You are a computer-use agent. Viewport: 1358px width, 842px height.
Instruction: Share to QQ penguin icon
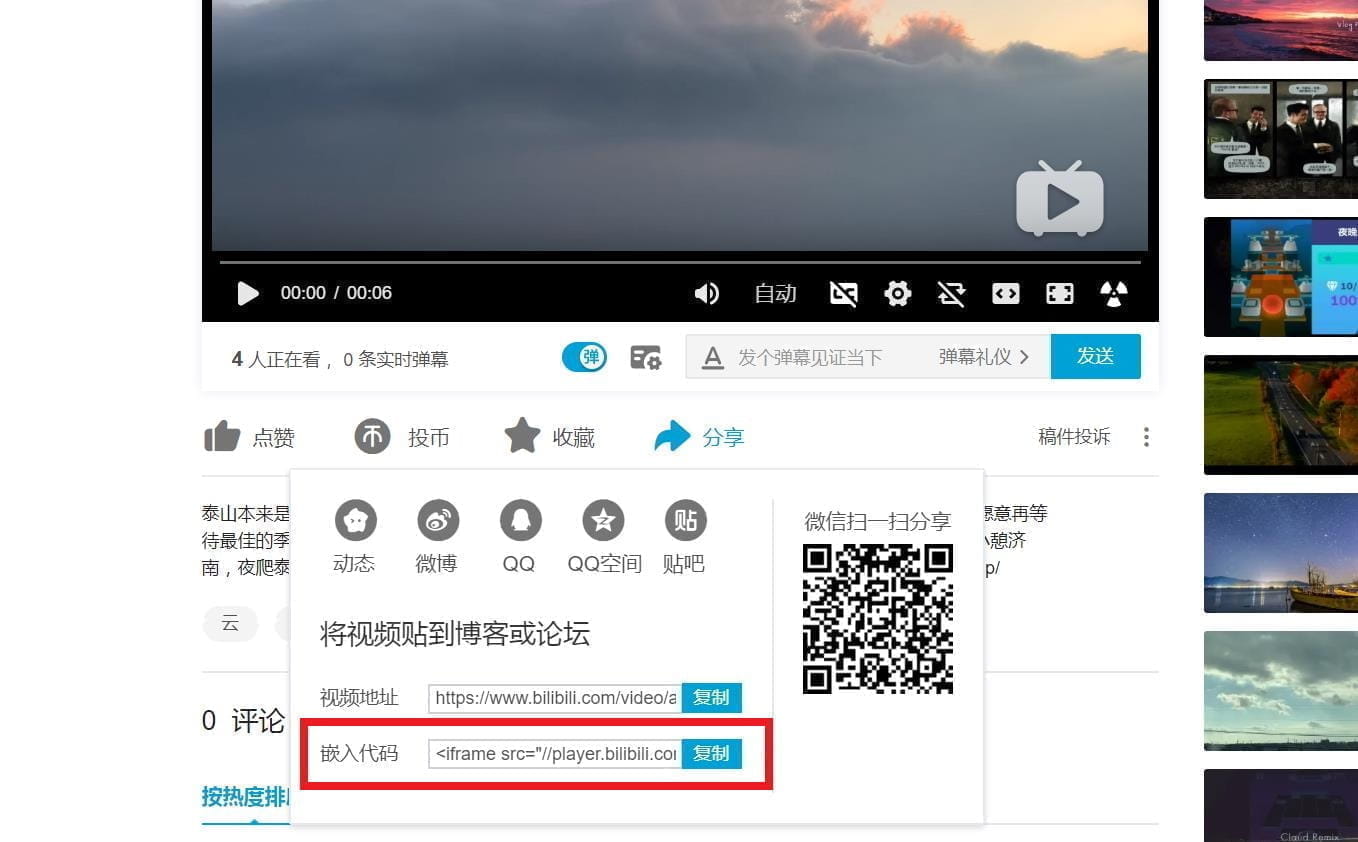(x=520, y=521)
